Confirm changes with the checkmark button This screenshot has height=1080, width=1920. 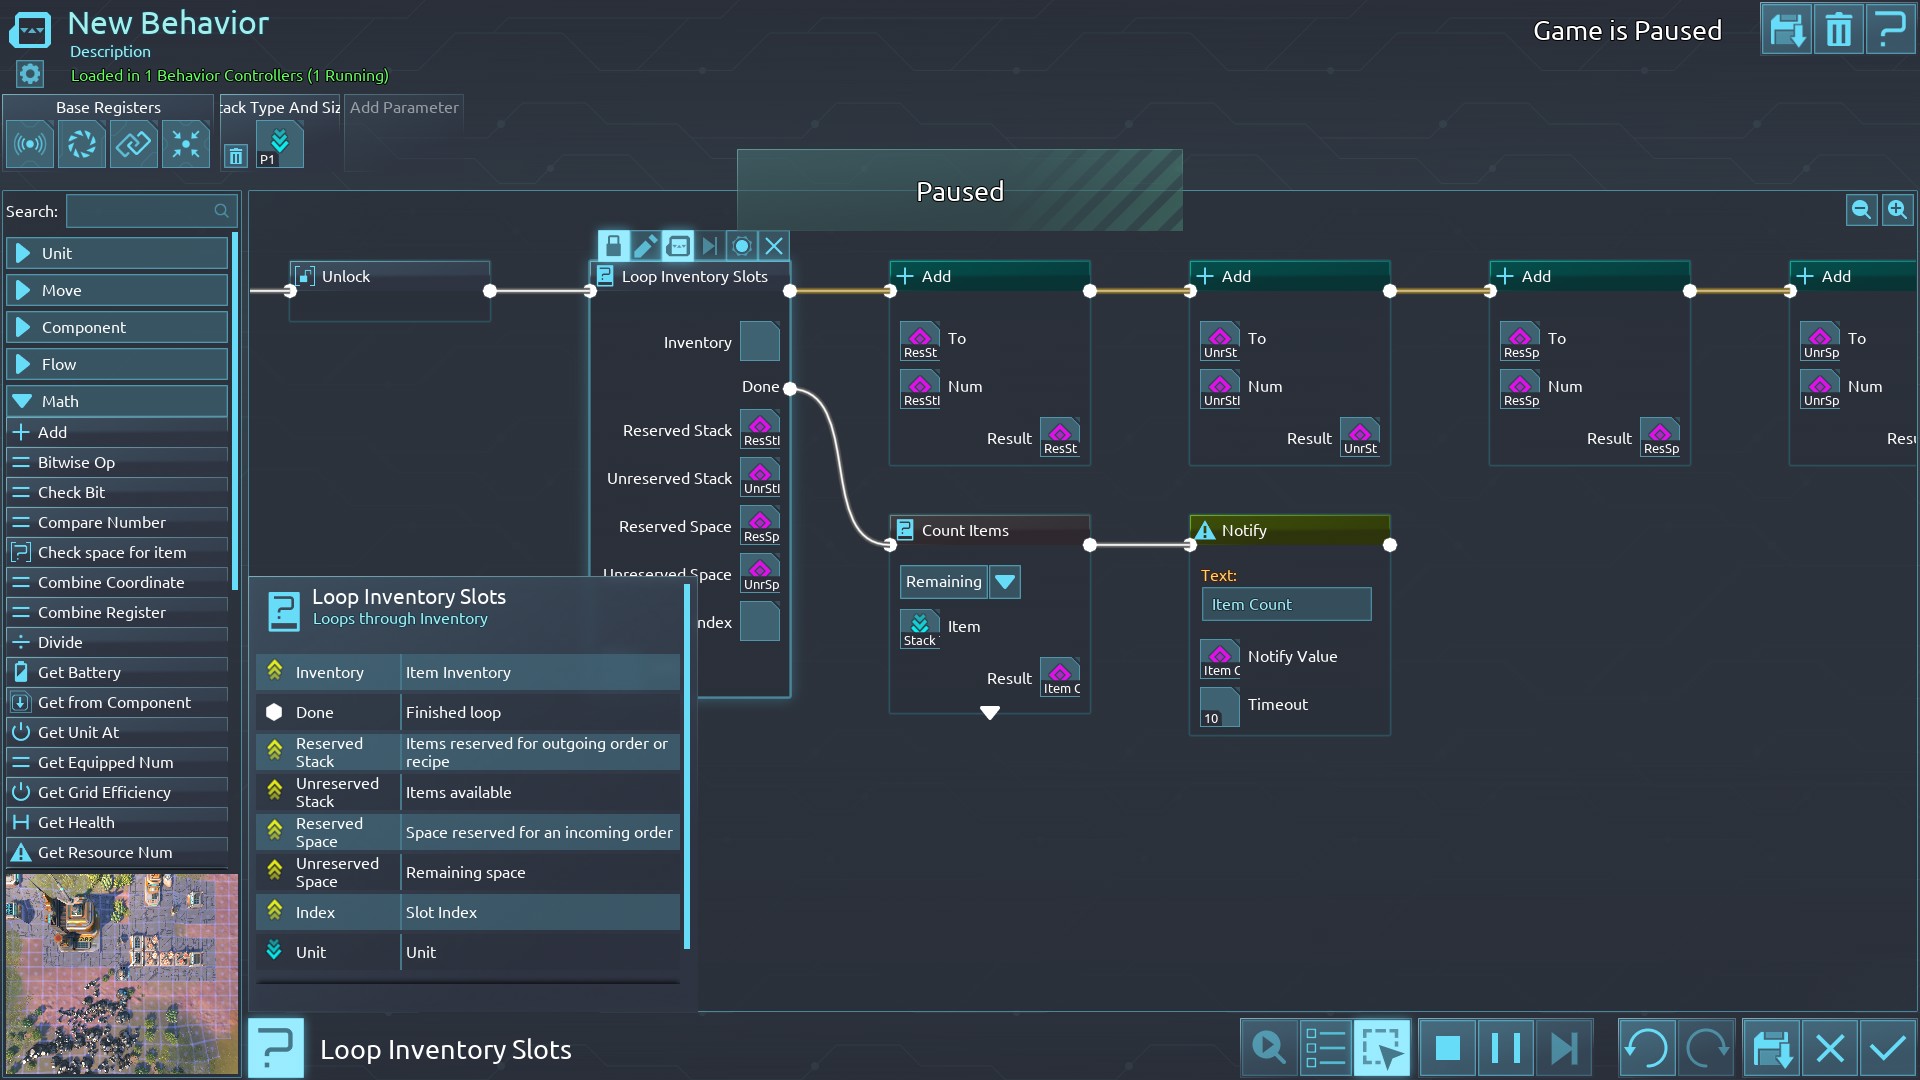(x=1888, y=1048)
